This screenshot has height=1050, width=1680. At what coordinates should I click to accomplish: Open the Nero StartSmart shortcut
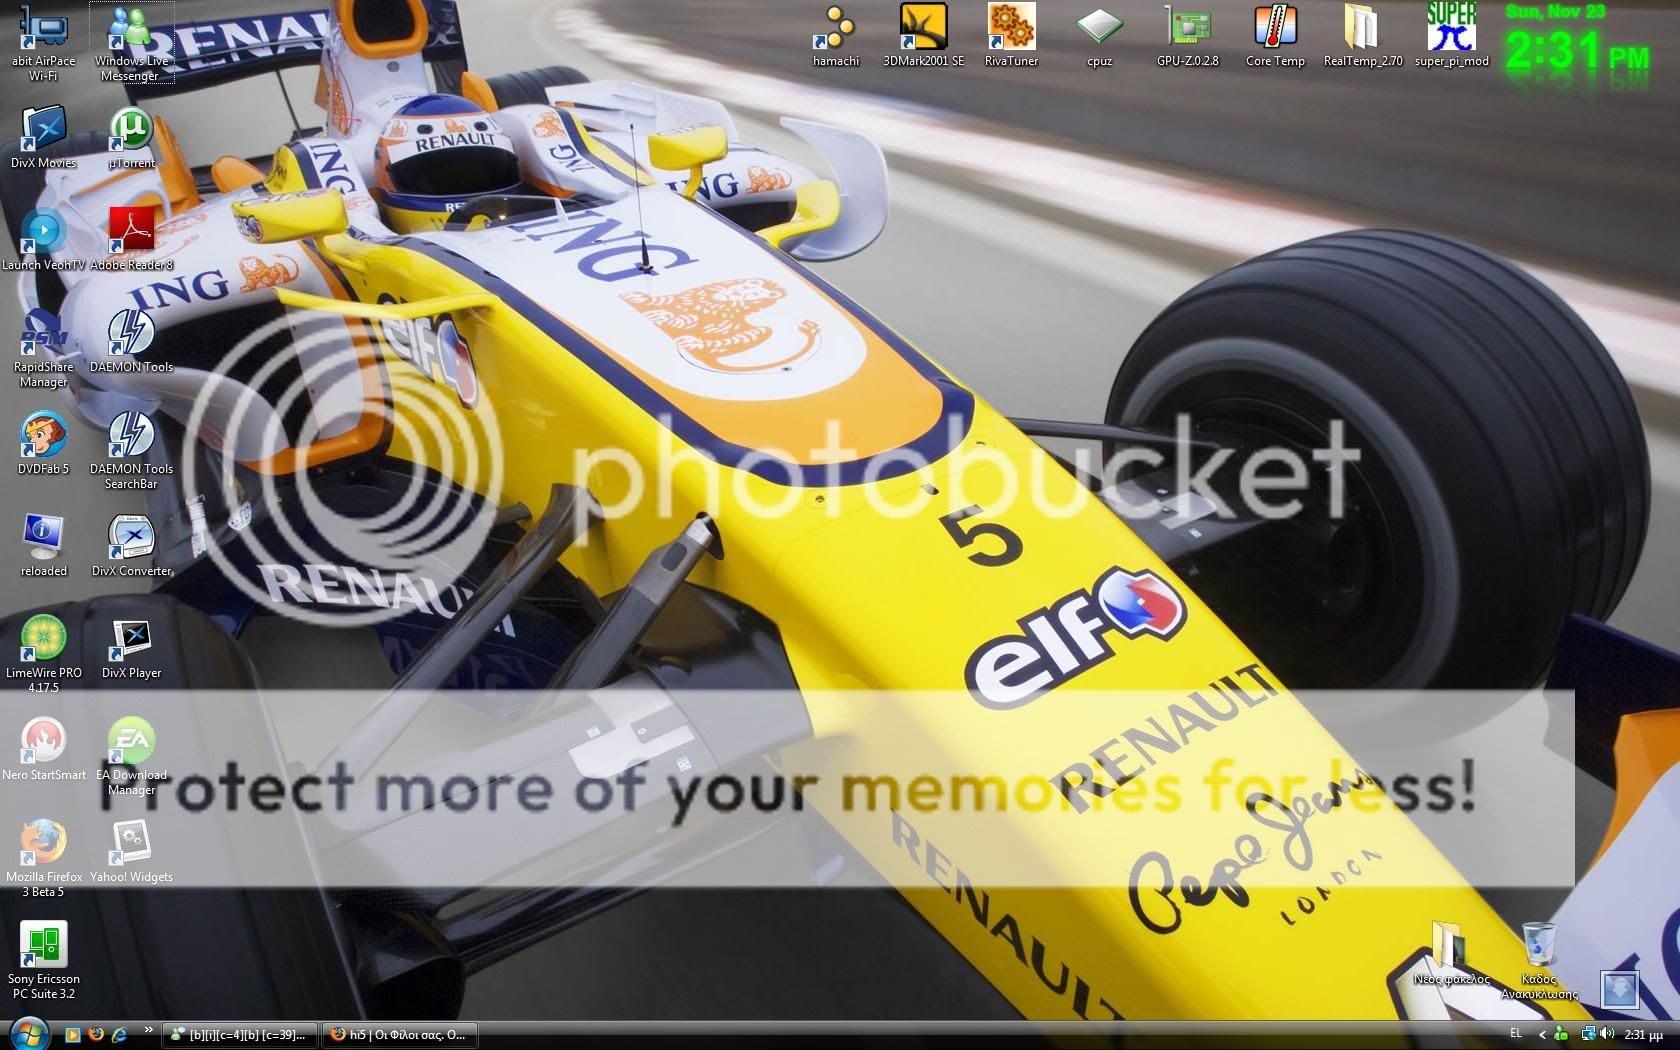pyautogui.click(x=43, y=744)
